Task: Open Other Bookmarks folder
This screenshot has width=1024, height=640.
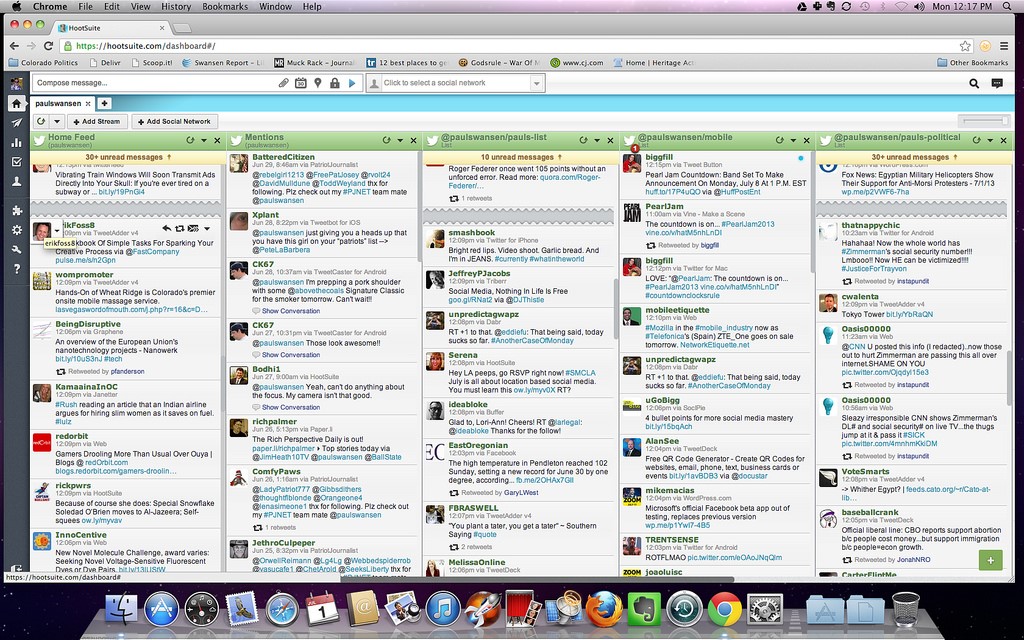Action: pyautogui.click(x=972, y=63)
